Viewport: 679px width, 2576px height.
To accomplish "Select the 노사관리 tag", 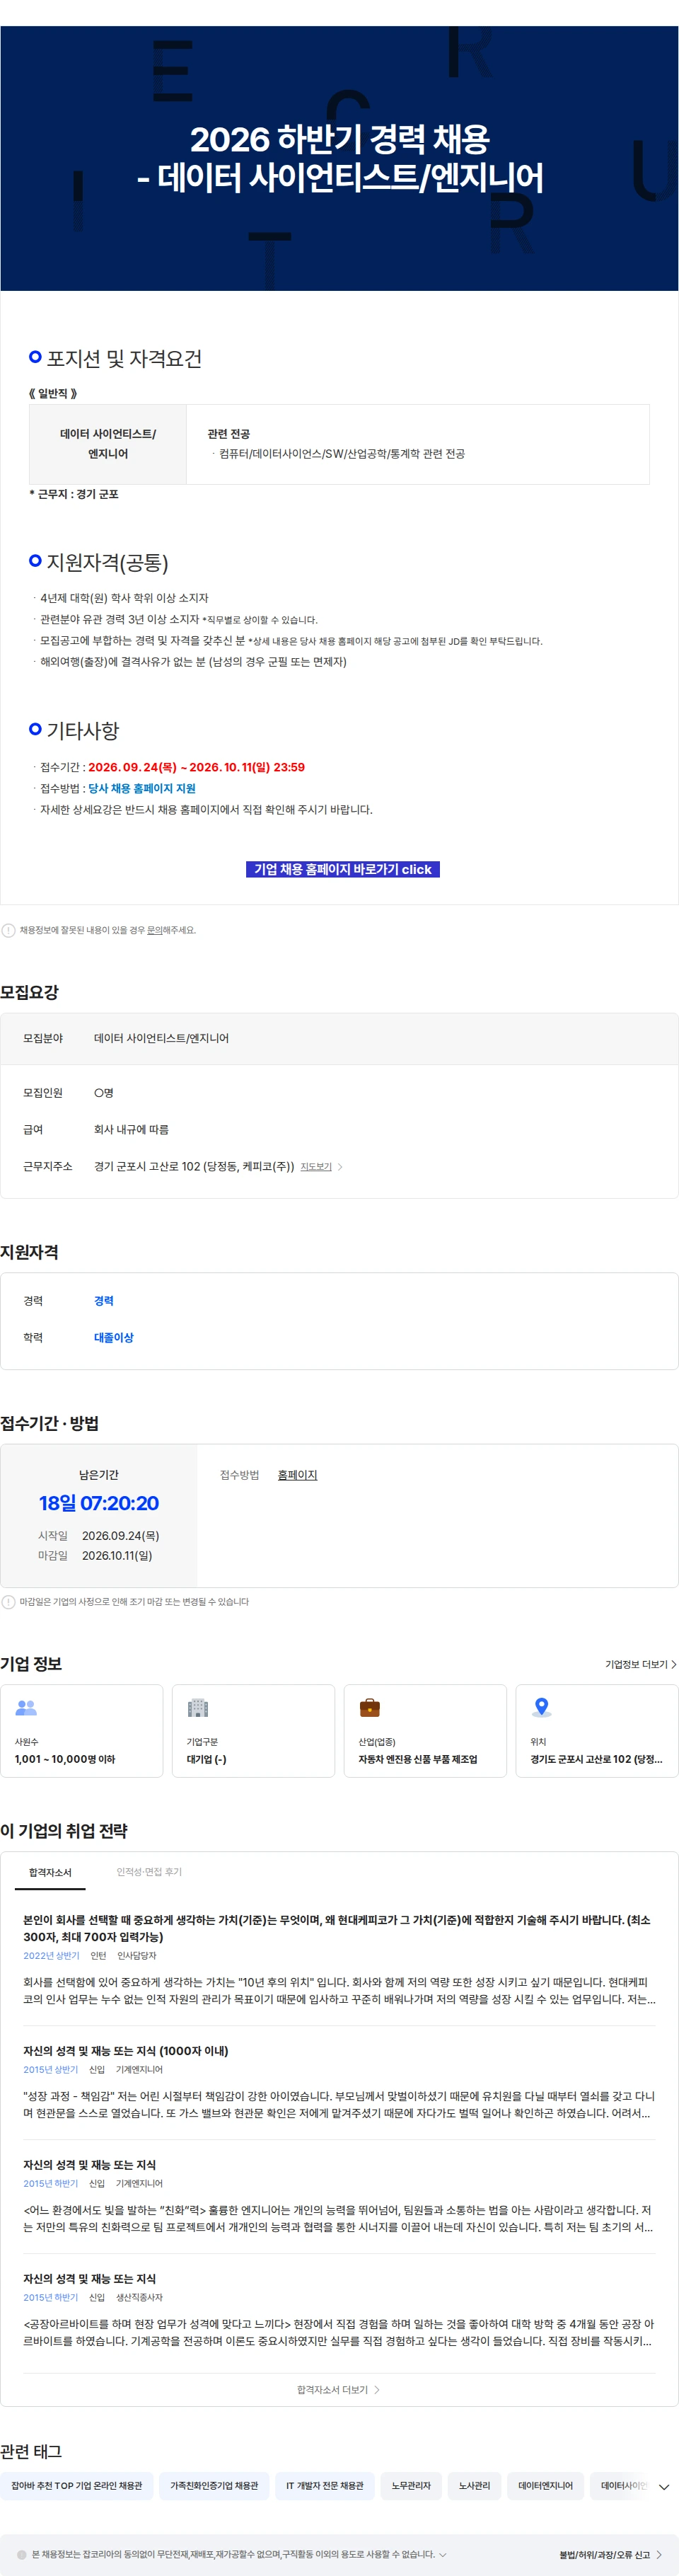I will coord(474,2485).
